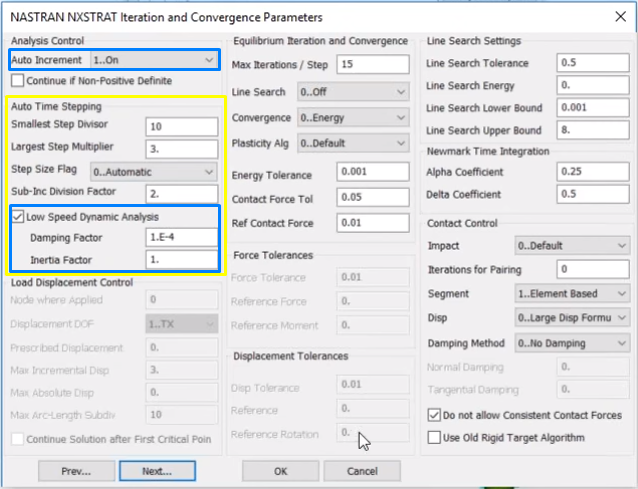This screenshot has height=489, width=638.
Task: Click the Max Iterations / Step field
Action: click(373, 64)
